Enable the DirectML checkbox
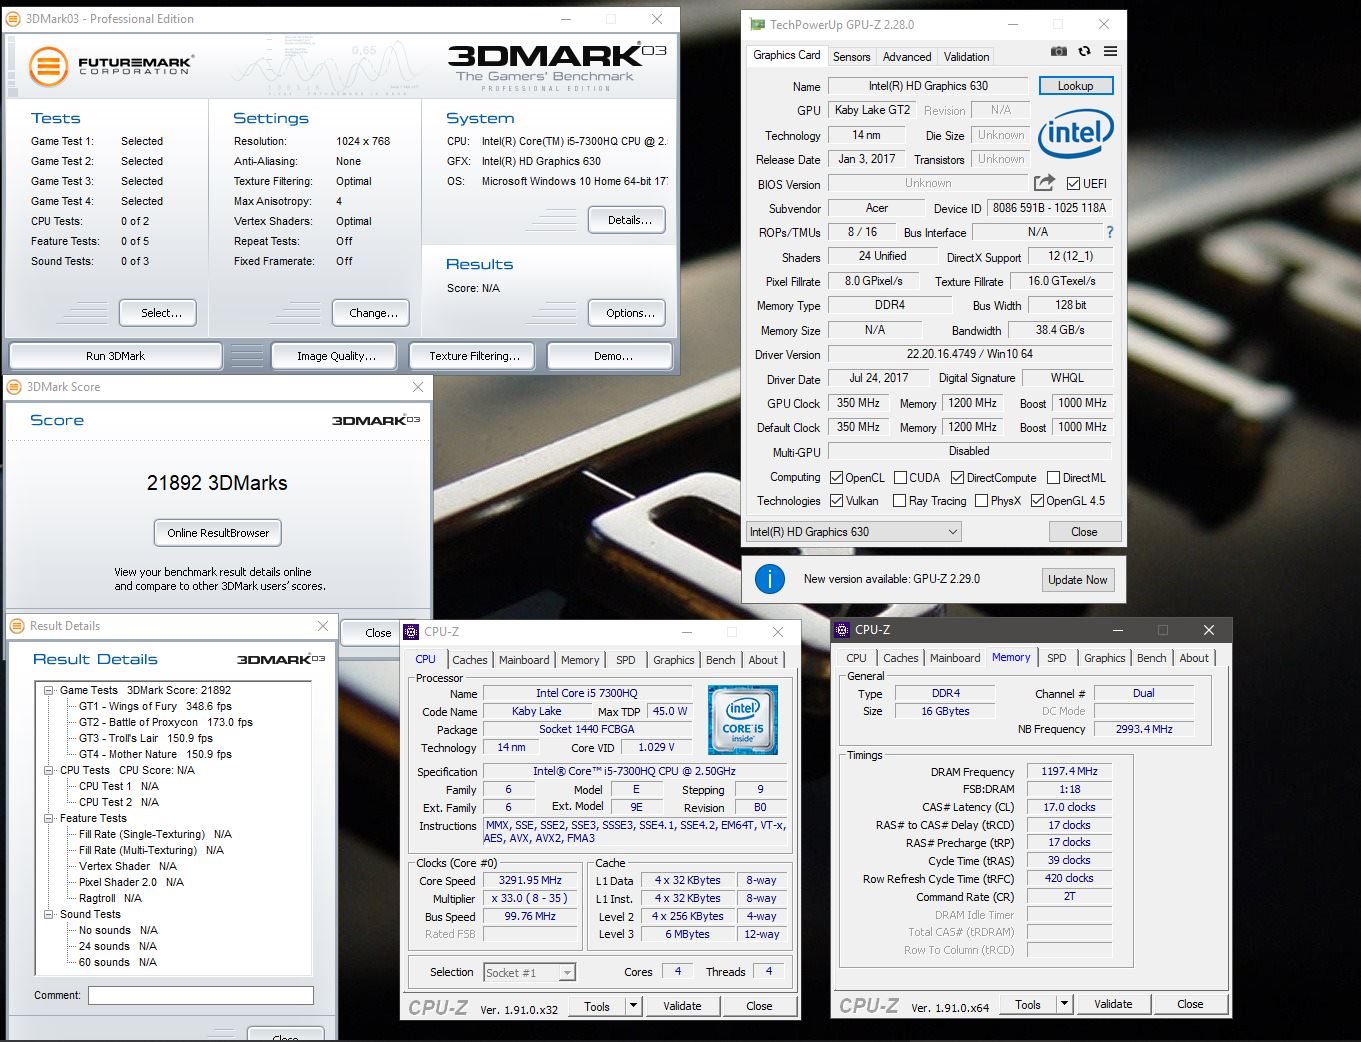1361x1042 pixels. (x=1053, y=478)
